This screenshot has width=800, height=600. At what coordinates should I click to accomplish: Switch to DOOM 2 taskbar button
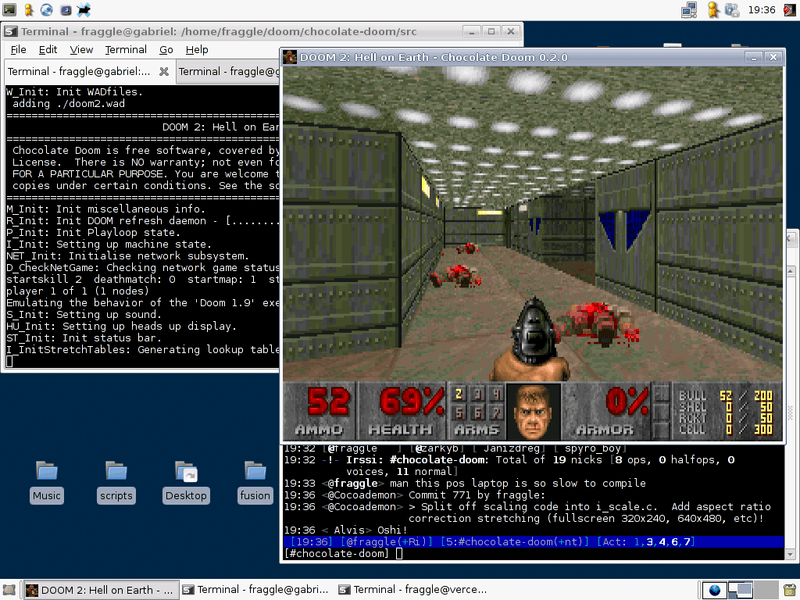pyautogui.click(x=102, y=590)
